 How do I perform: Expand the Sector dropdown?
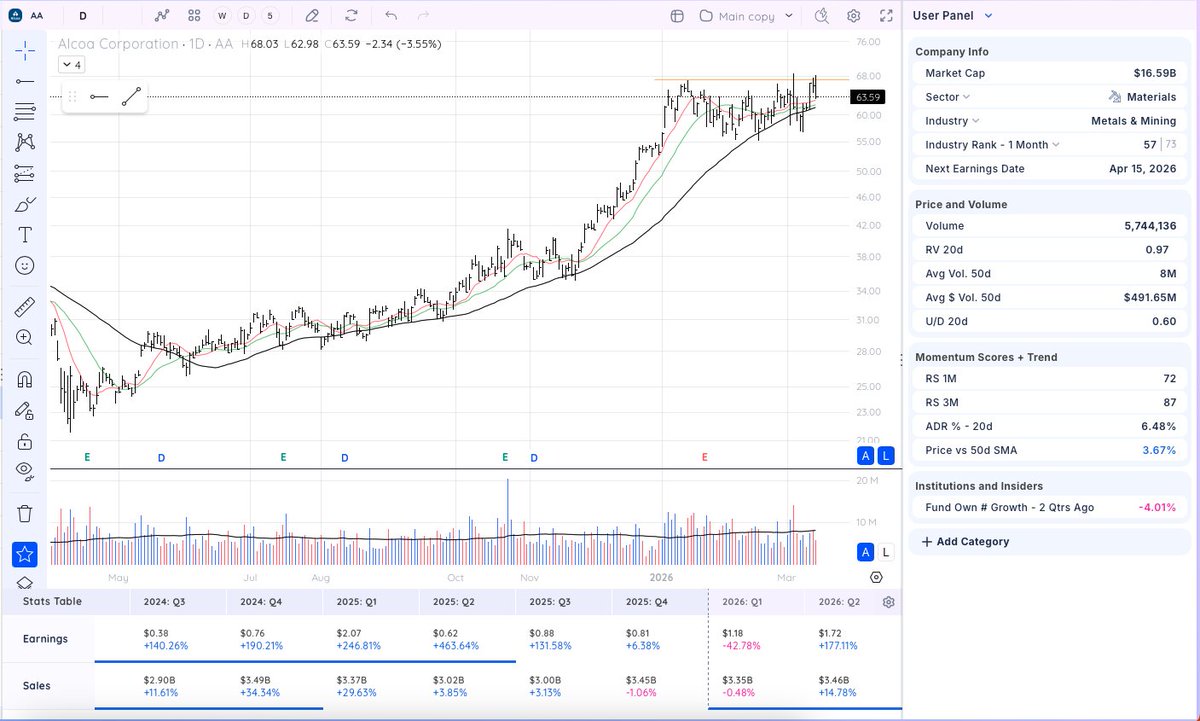point(948,97)
